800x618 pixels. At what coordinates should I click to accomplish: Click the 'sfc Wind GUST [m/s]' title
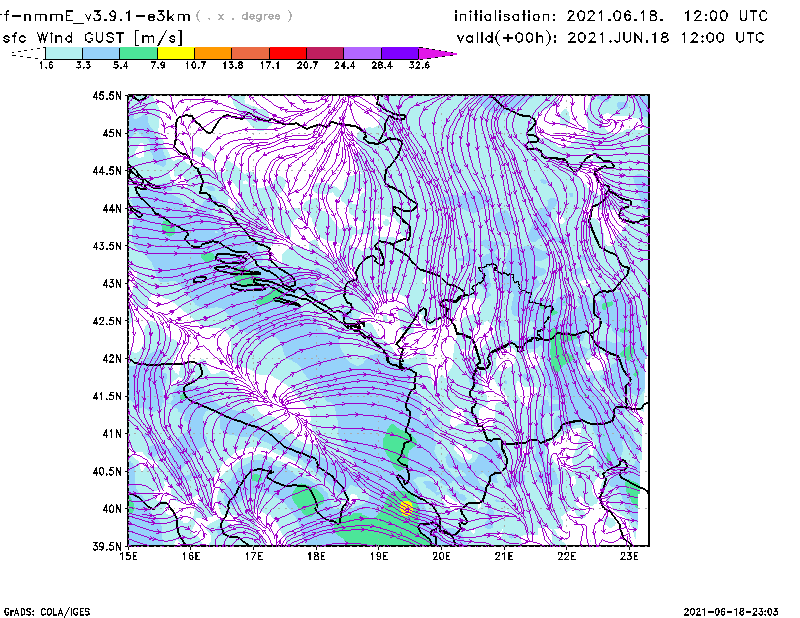pyautogui.click(x=93, y=38)
